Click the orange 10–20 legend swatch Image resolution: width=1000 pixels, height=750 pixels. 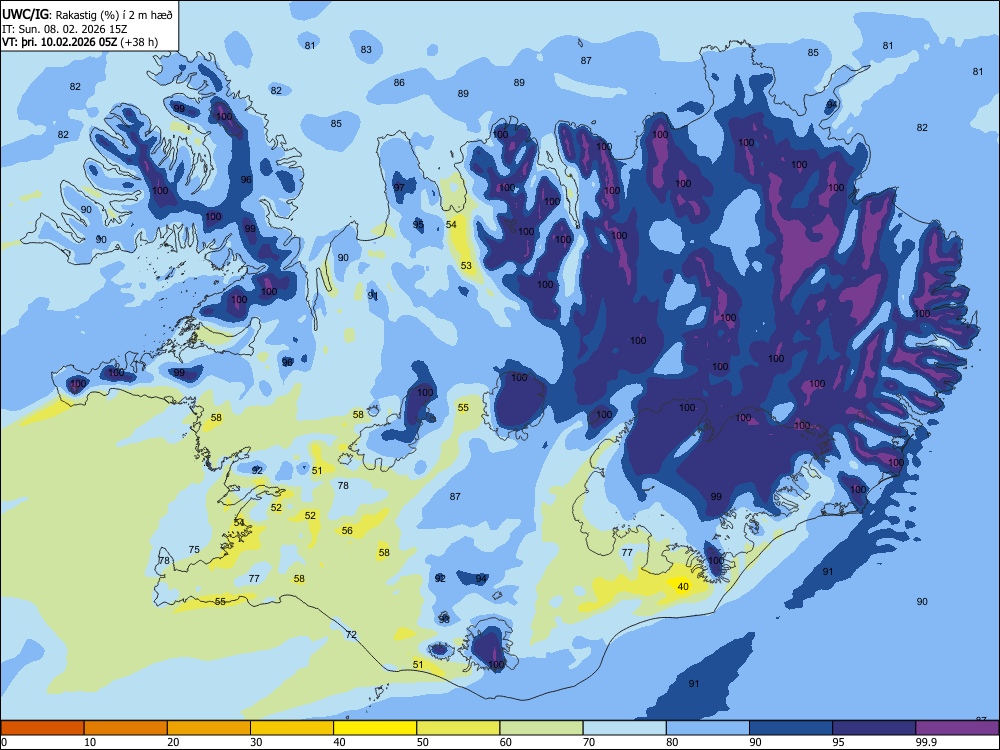(126, 728)
